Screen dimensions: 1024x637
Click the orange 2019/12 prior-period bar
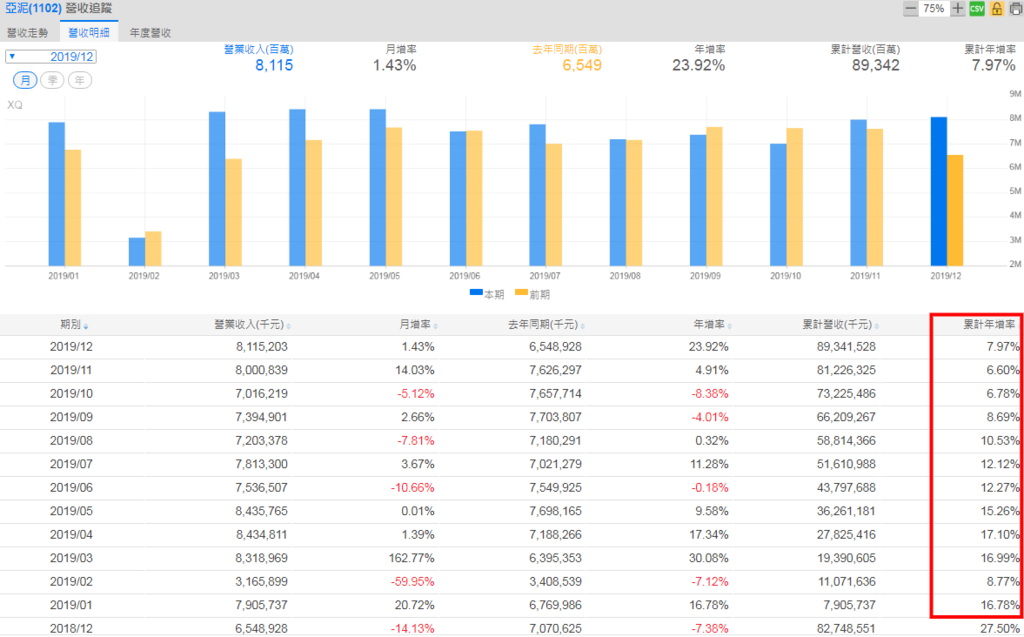(955, 210)
